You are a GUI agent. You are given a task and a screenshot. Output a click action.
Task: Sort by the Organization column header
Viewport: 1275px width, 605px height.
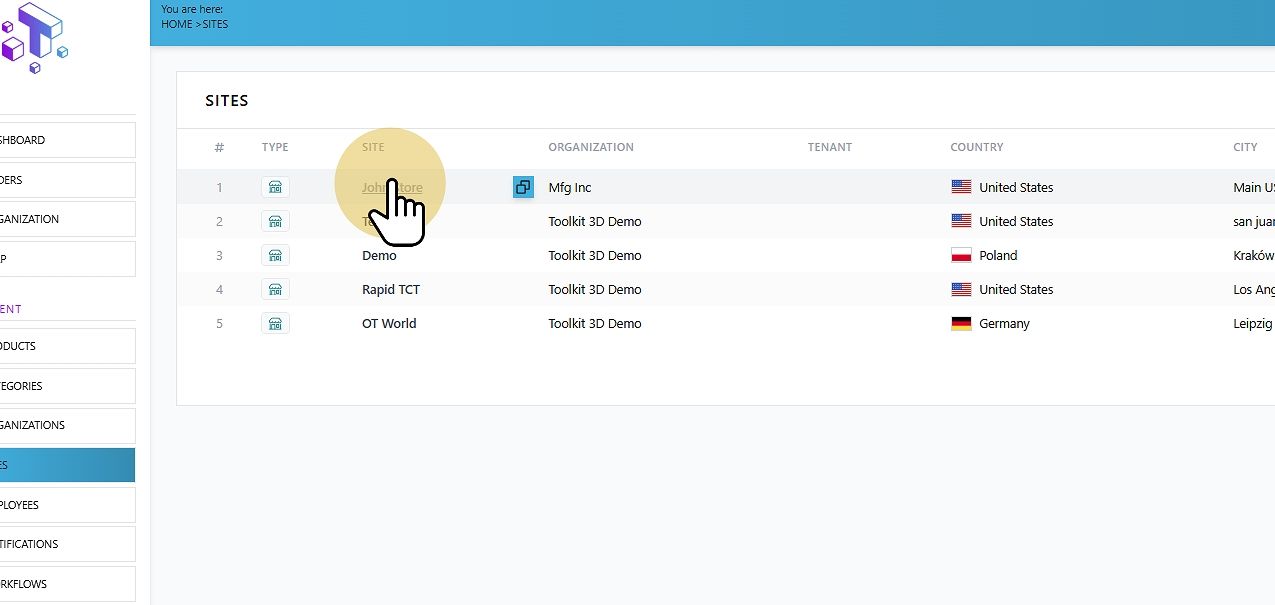pos(591,147)
